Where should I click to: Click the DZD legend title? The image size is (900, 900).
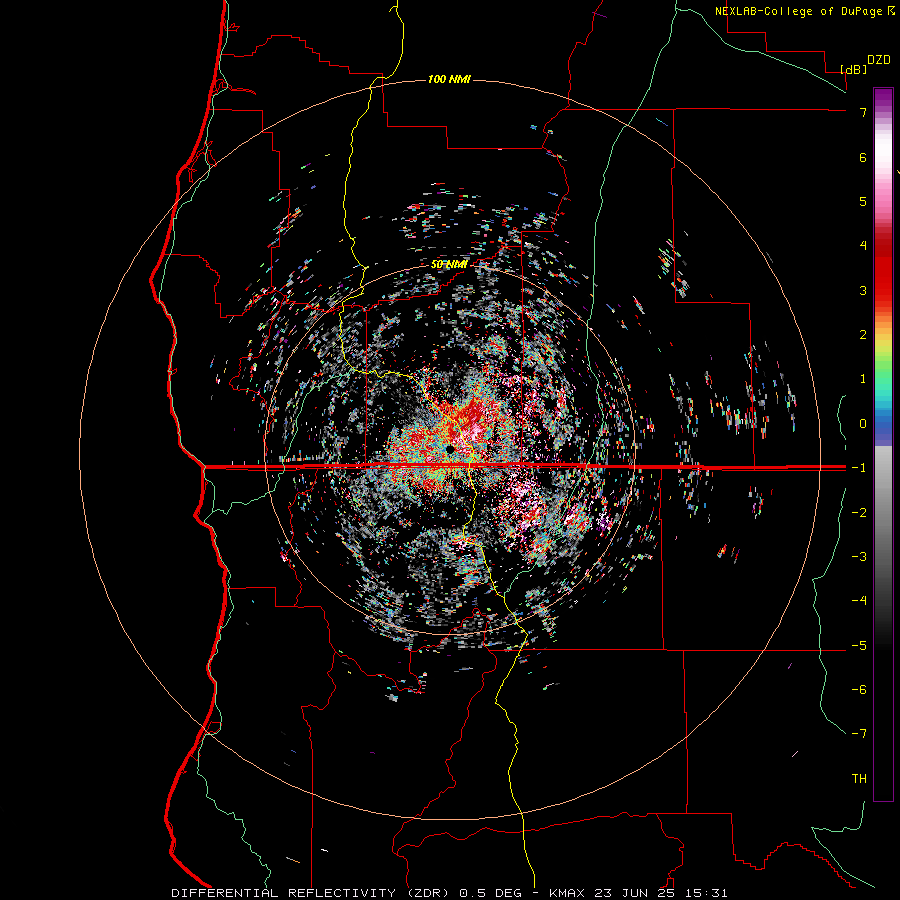[878, 60]
